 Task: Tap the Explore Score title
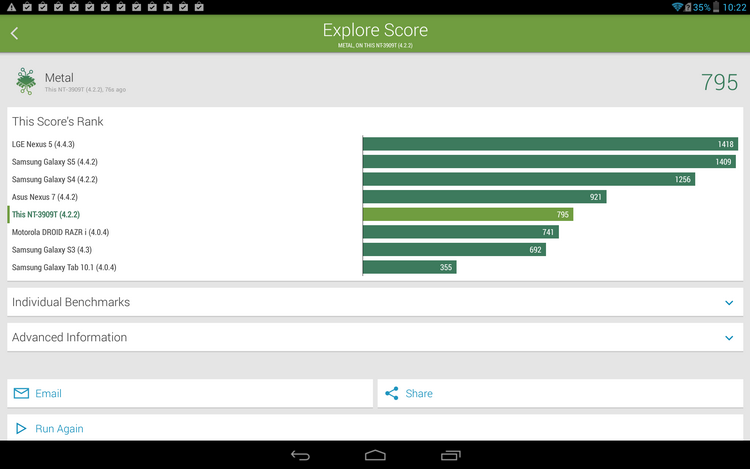375,30
